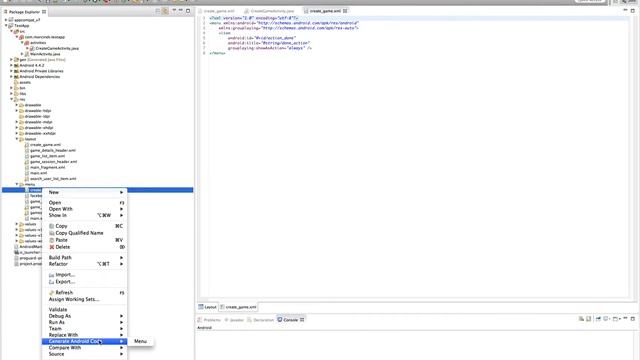
Task: Click red Delete X icon
Action: [x=51, y=247]
